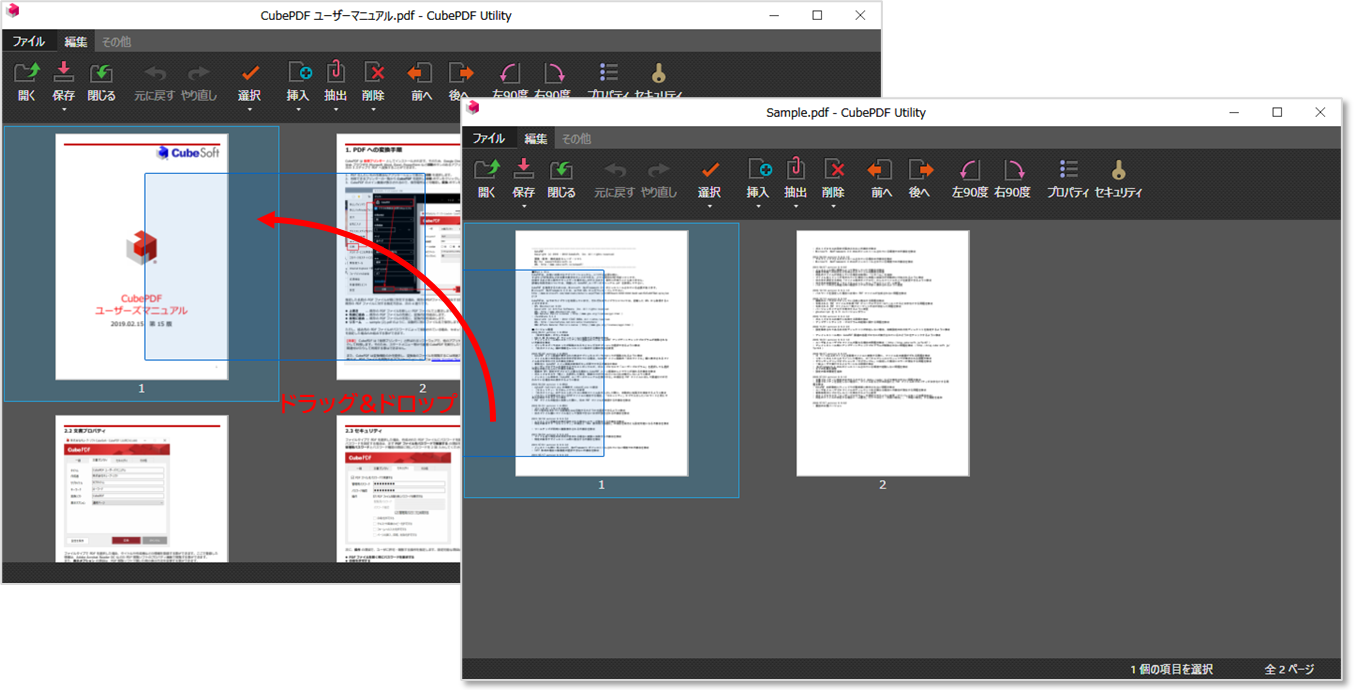The image size is (1355, 690).
Task: Select page 2 thumbnail in CubePDF manual window
Action: pos(398,257)
